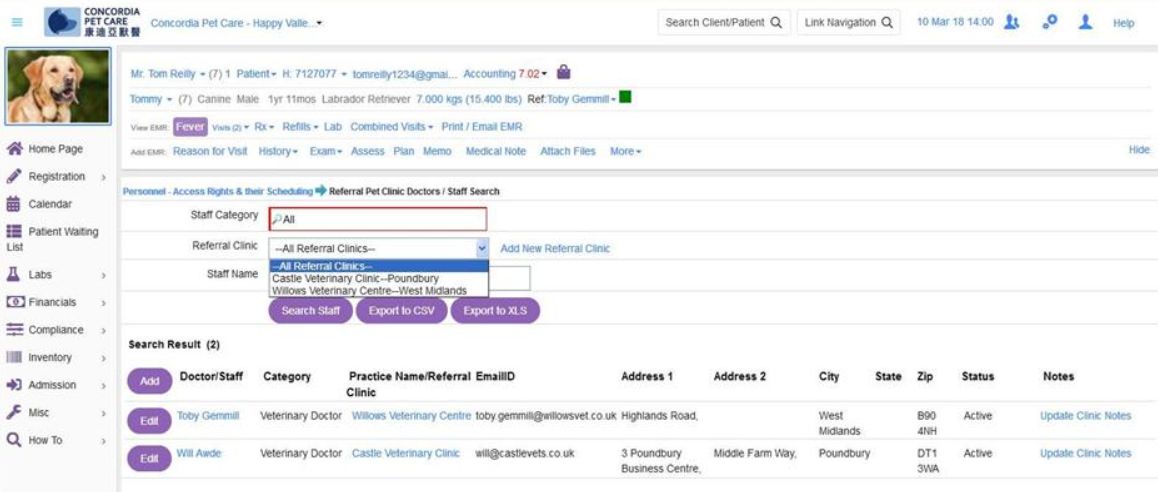Click the Labrador patient photo
Image resolution: width=1158 pixels, height=492 pixels.
58,86
